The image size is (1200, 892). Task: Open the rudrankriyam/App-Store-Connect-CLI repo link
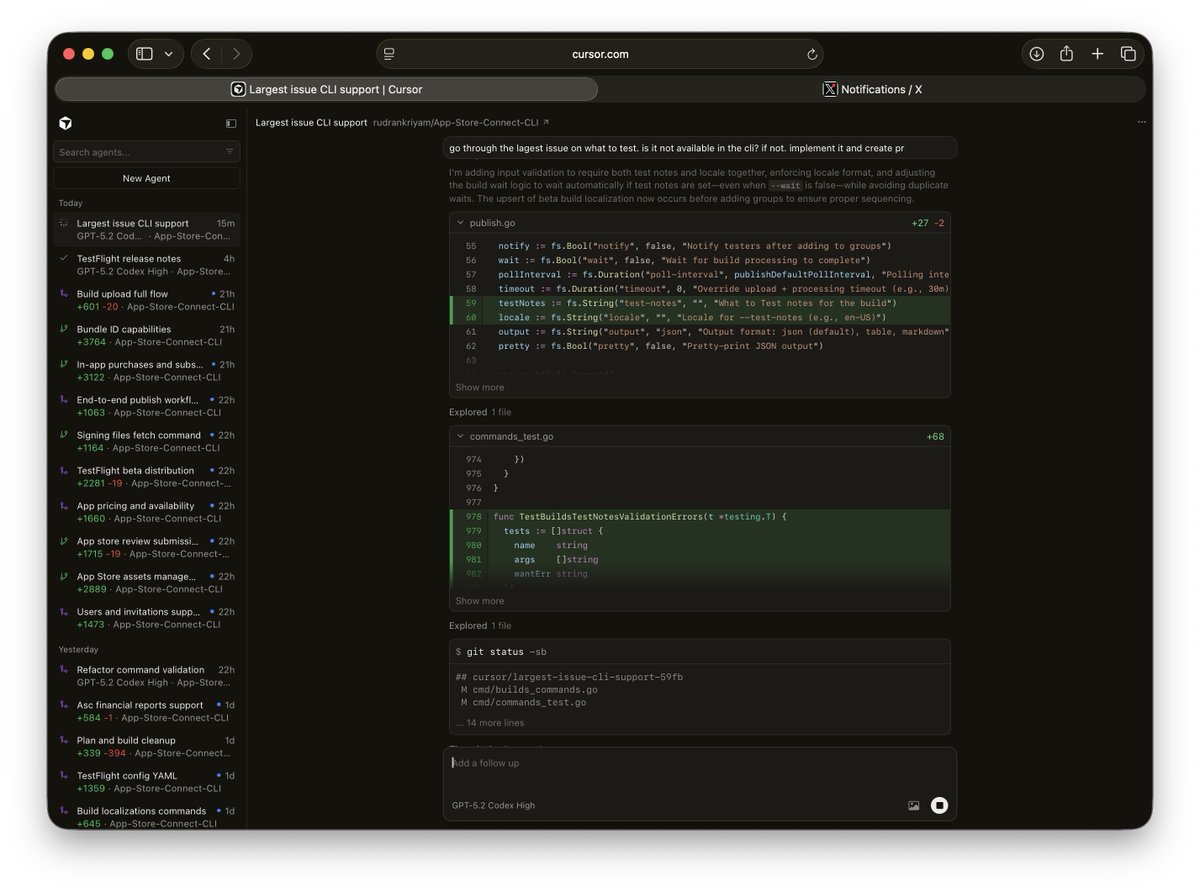[454, 123]
